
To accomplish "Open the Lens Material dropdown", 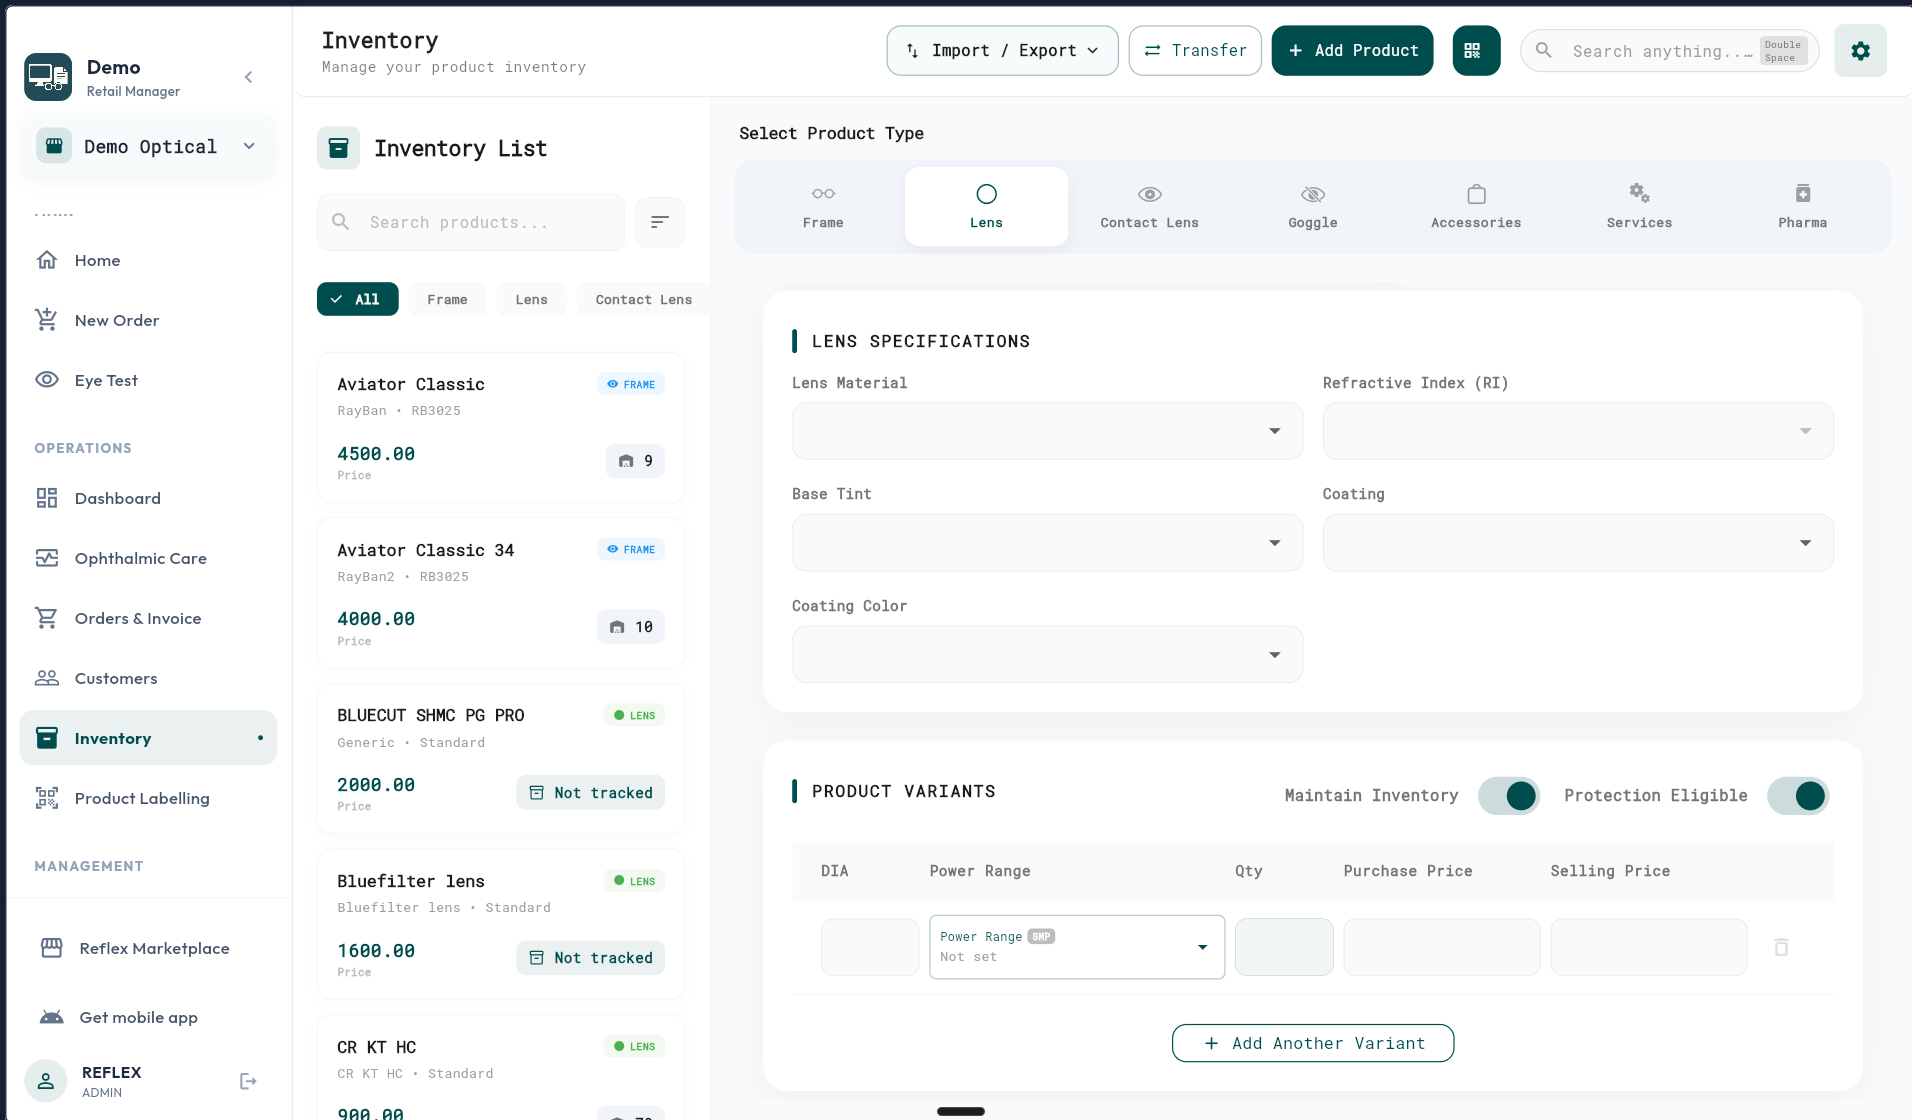I will 1047,431.
